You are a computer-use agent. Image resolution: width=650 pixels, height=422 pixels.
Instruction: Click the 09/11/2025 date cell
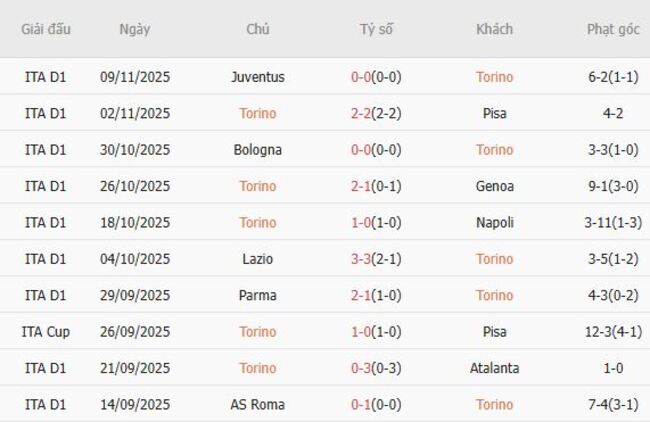pos(135,77)
